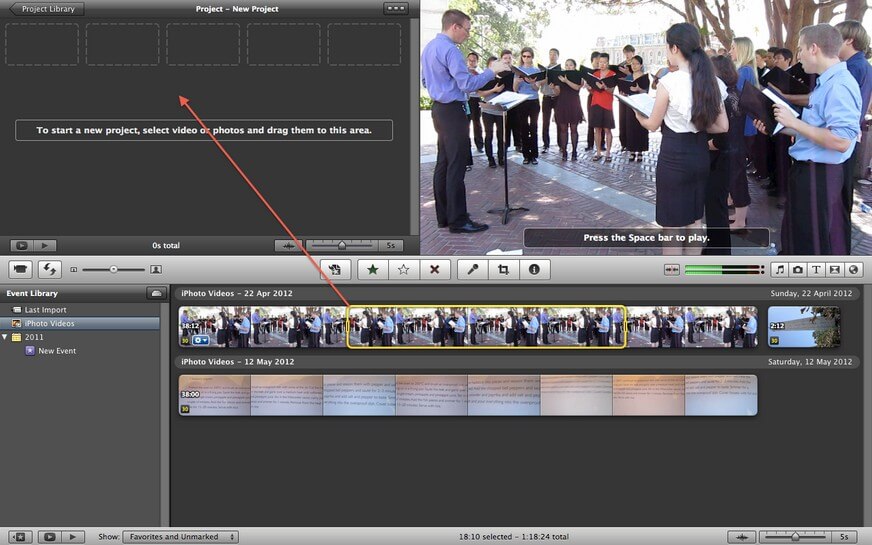This screenshot has width=872, height=545.
Task: Click the '0s total' project duration text
Action: (166, 245)
